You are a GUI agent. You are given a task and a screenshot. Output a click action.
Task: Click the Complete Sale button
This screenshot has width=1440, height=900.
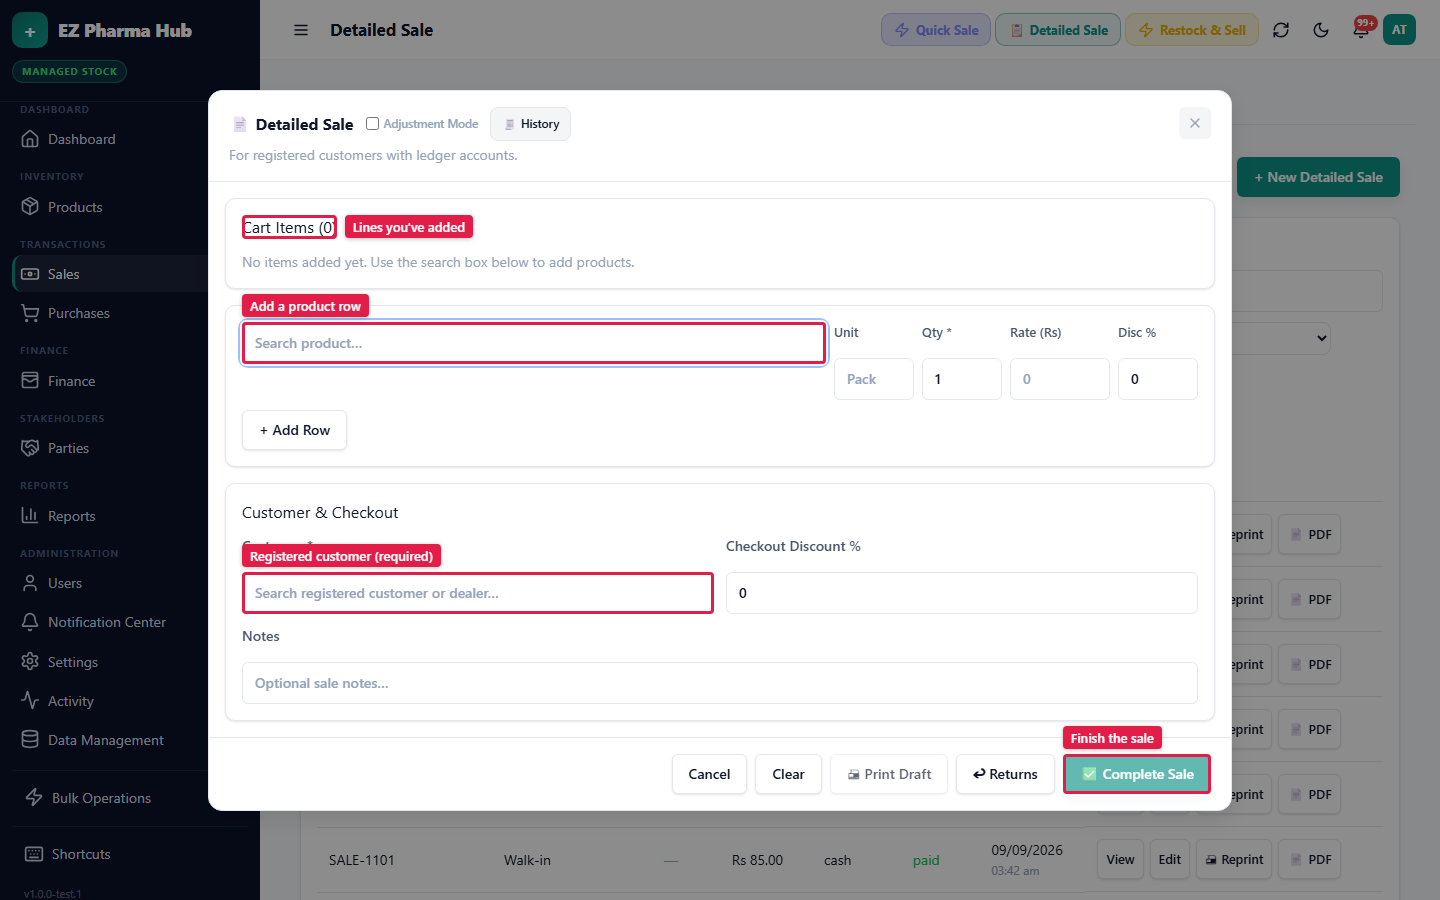1137,774
